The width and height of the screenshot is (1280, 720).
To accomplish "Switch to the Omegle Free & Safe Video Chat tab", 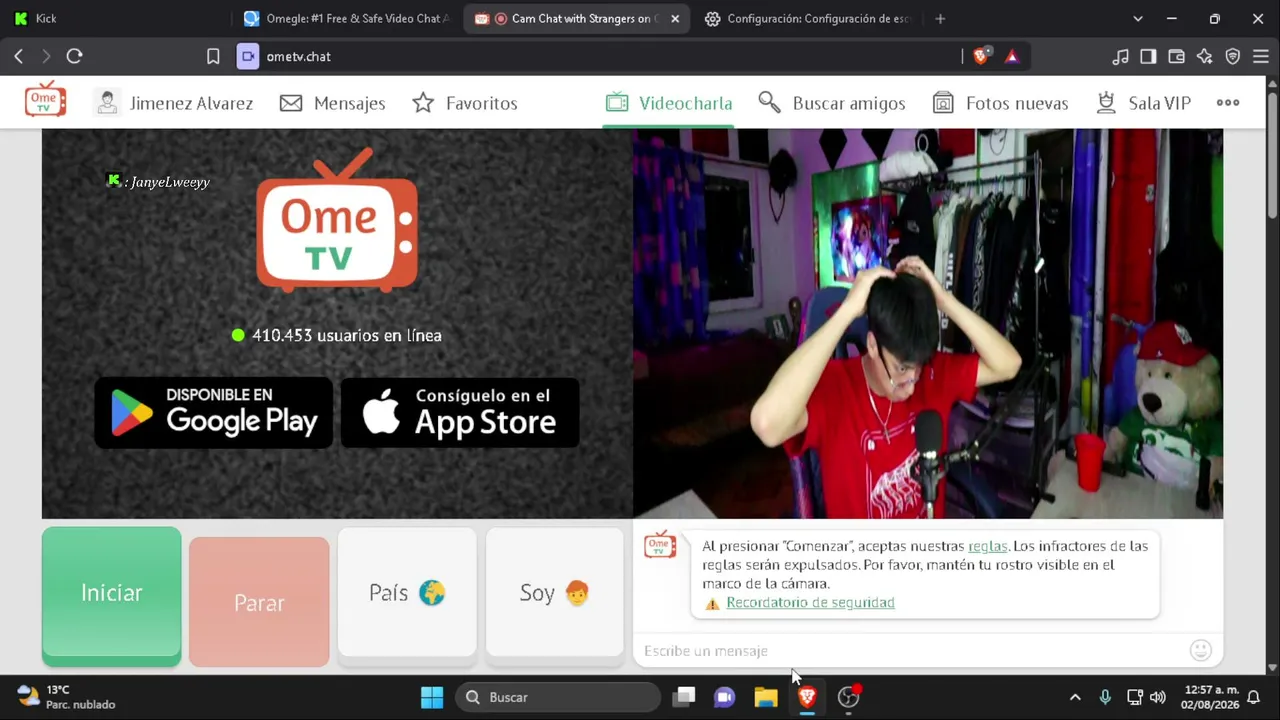I will 348,19.
